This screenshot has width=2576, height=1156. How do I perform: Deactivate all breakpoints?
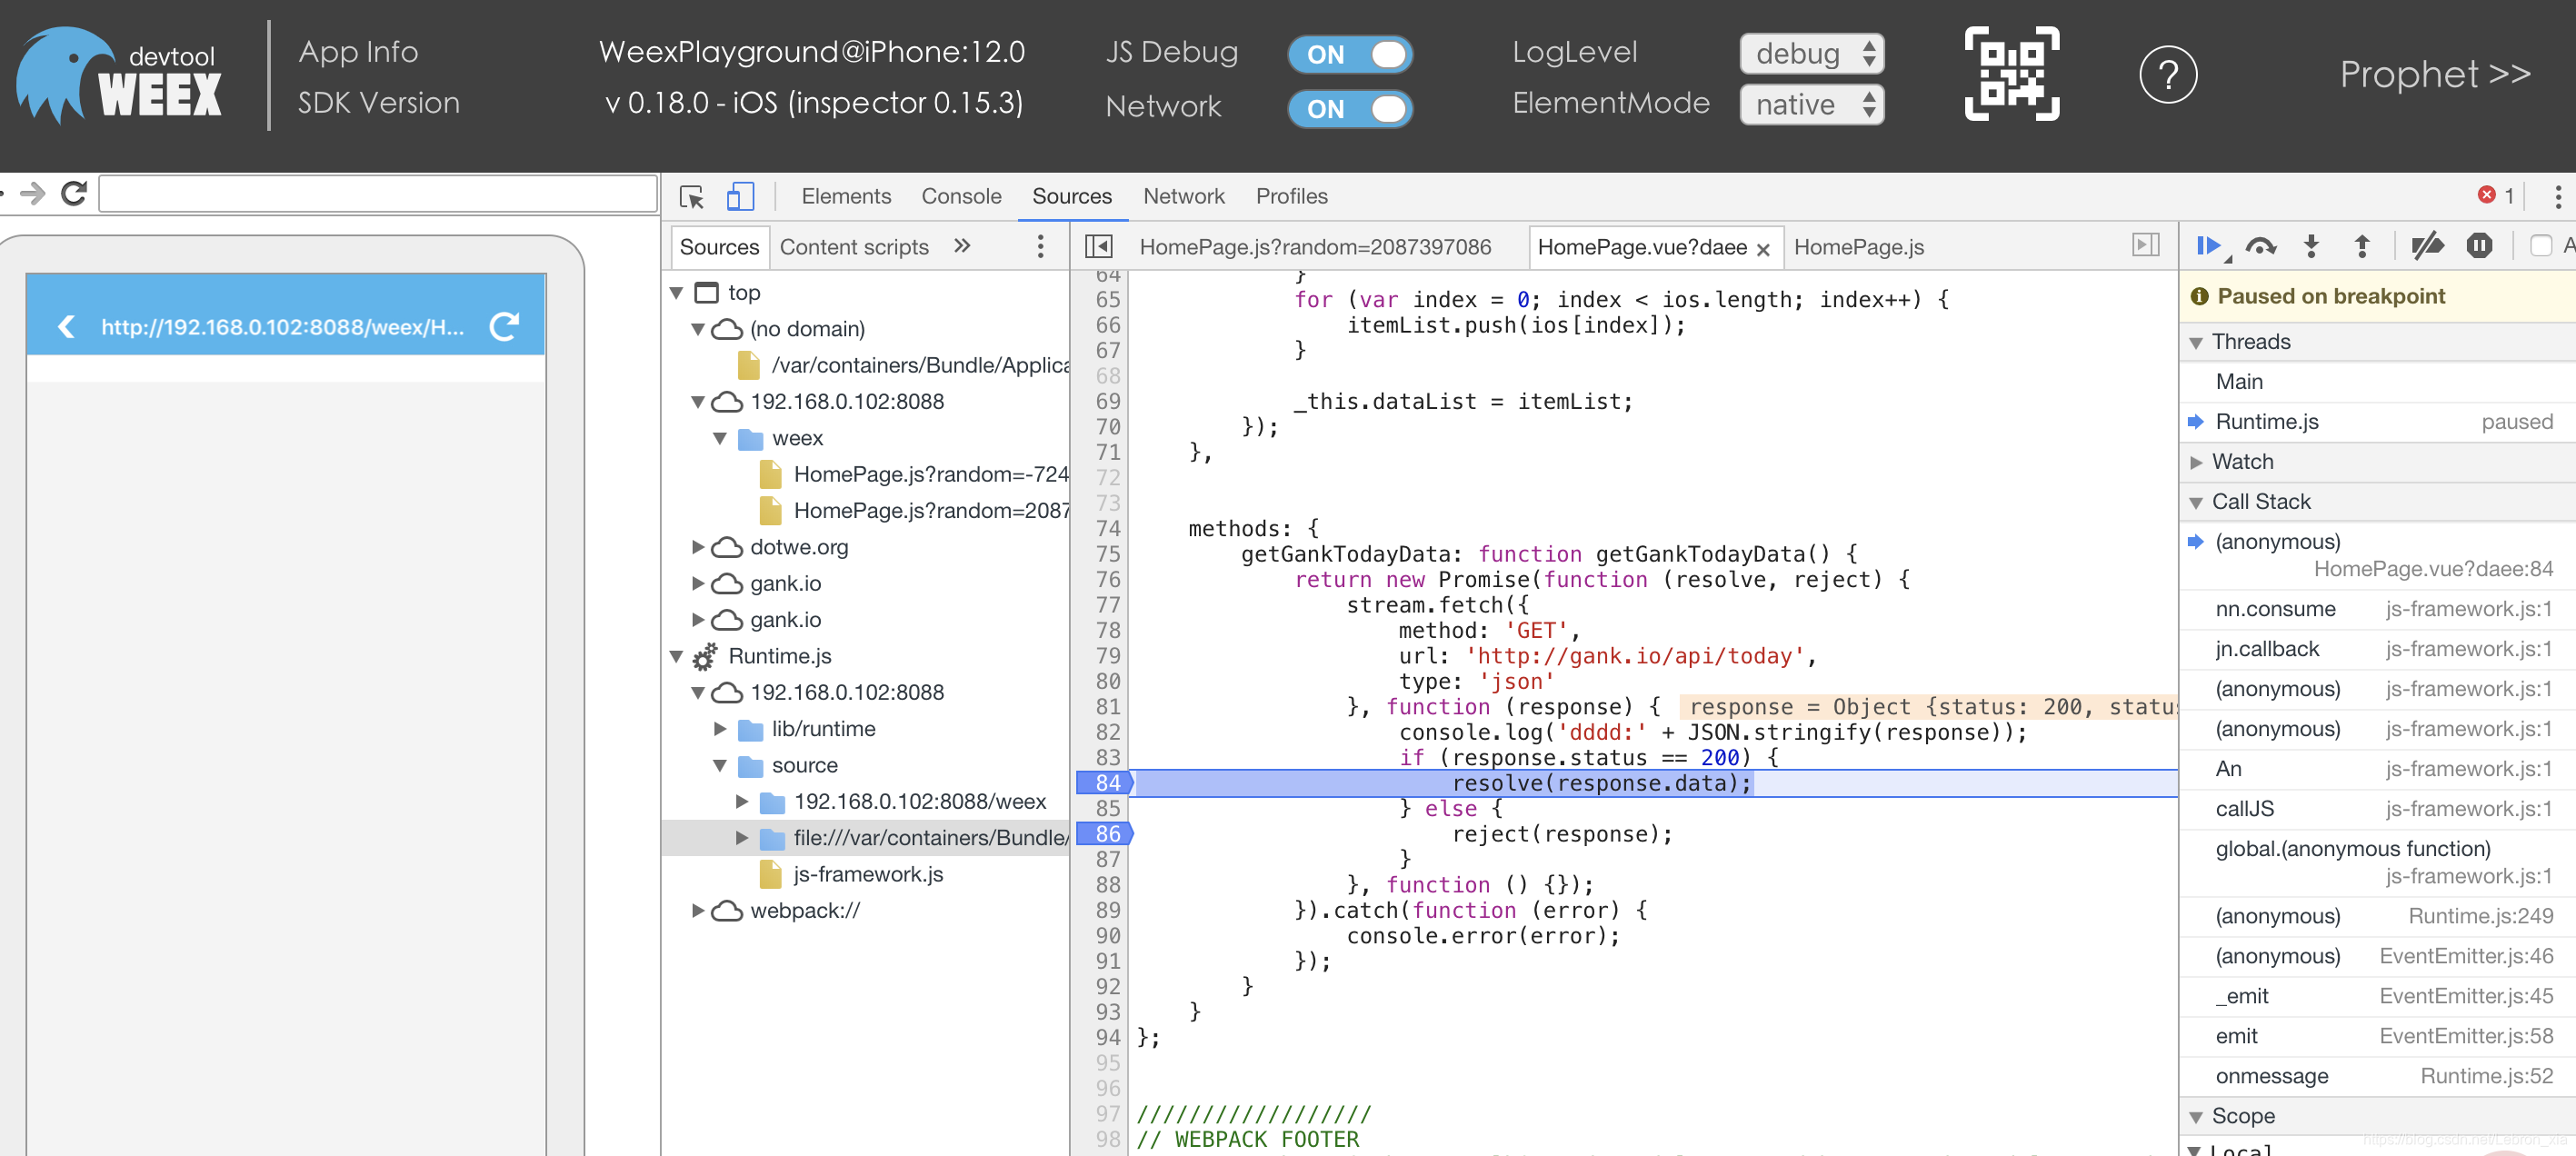coord(2427,246)
